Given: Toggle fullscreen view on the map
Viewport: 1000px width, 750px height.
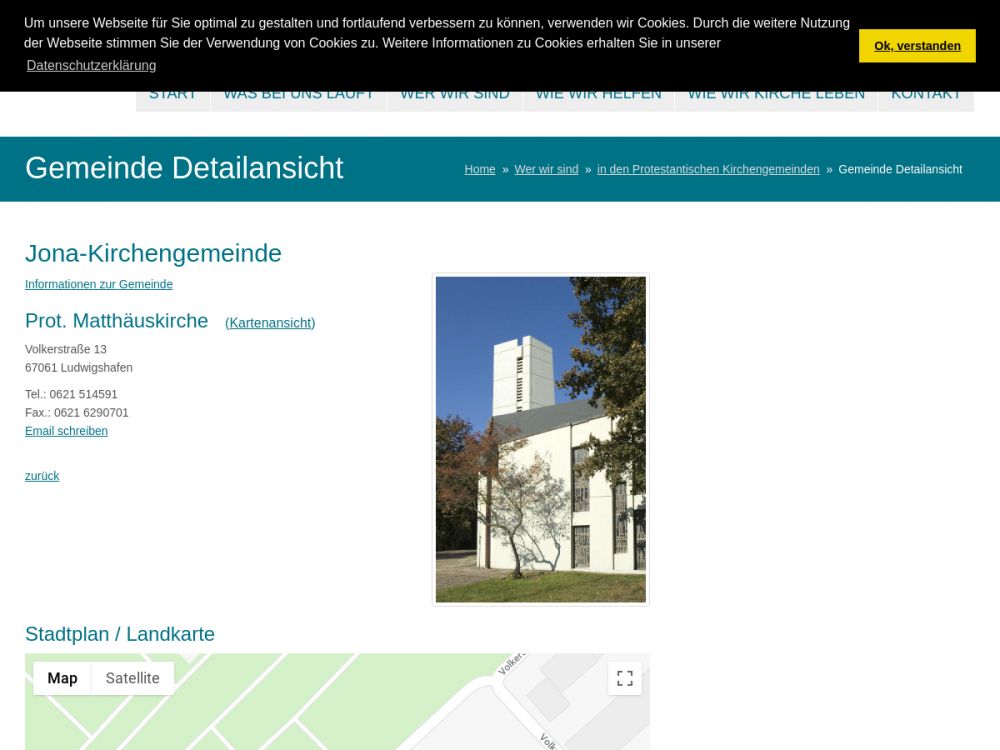Looking at the screenshot, I should (625, 678).
